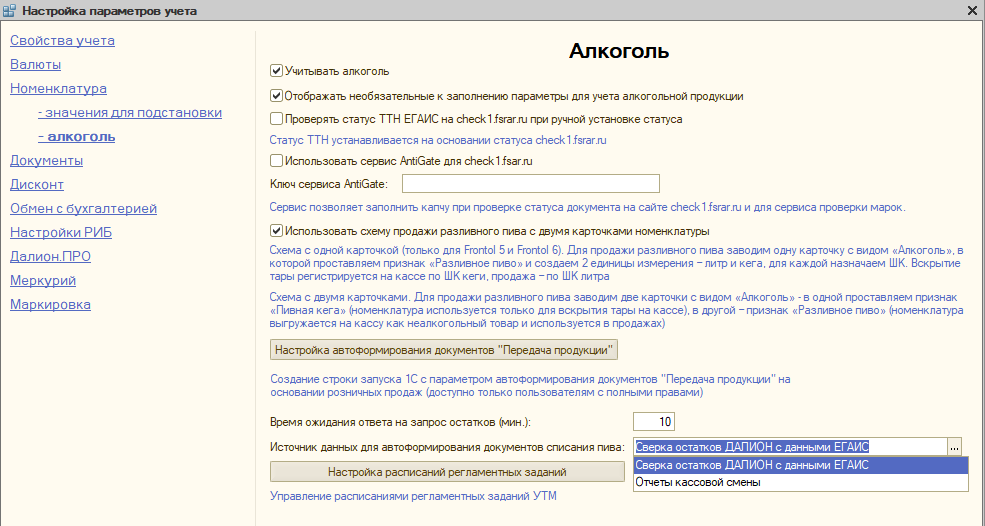Click the ellipsis button of источник данных
The image size is (985, 526).
point(954,447)
